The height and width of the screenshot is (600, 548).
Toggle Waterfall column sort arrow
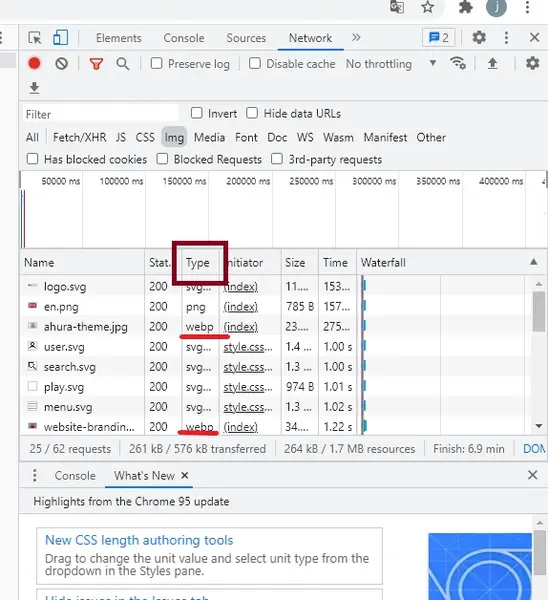pos(533,262)
